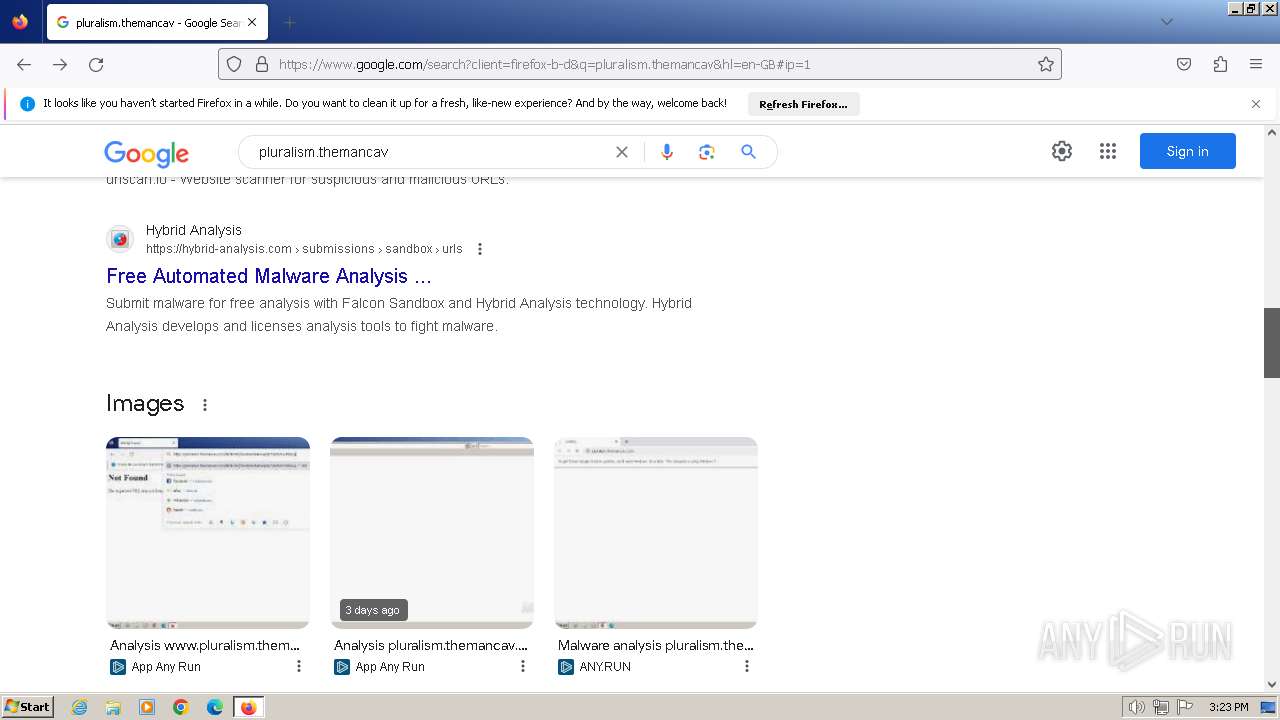Dismiss the Firefox refresh notification
Screen dimensions: 1280x720
coord(1256,104)
